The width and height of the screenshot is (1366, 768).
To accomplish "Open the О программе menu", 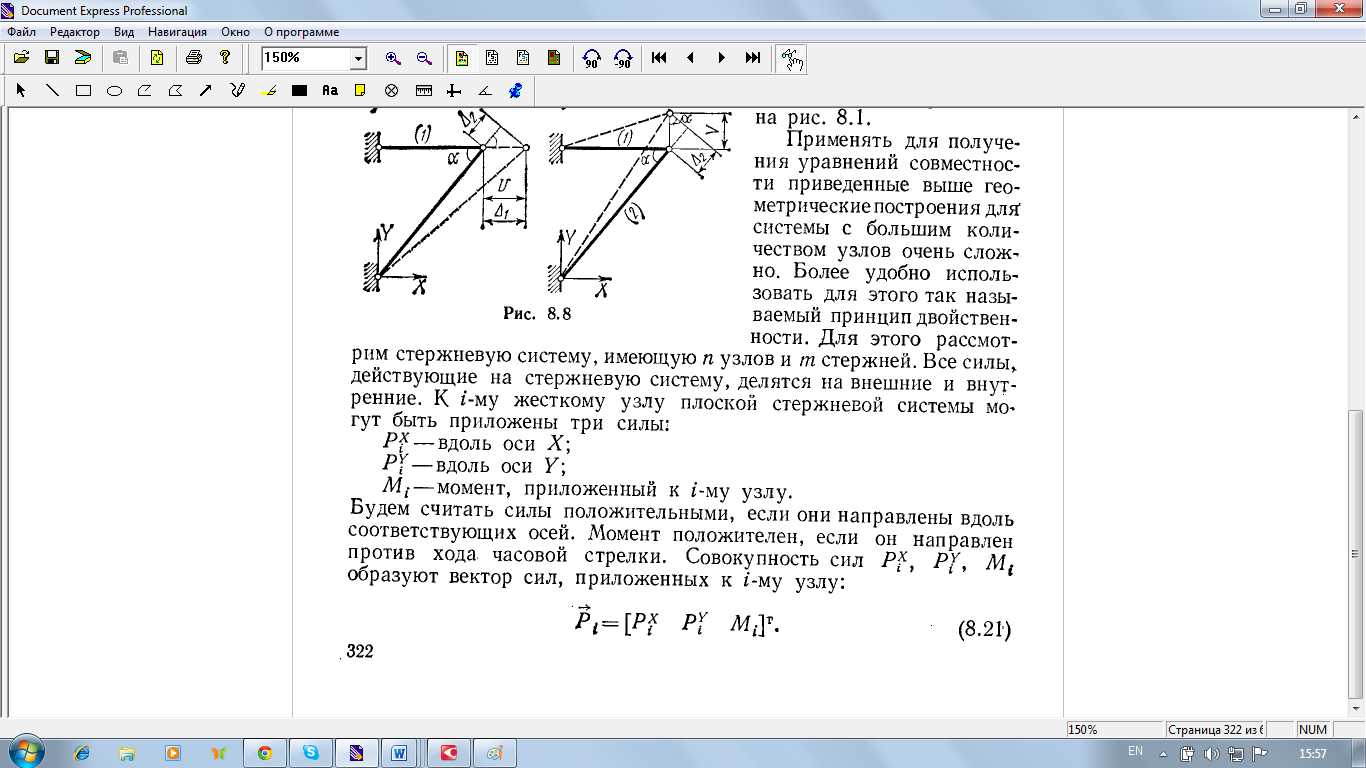I will tap(301, 32).
